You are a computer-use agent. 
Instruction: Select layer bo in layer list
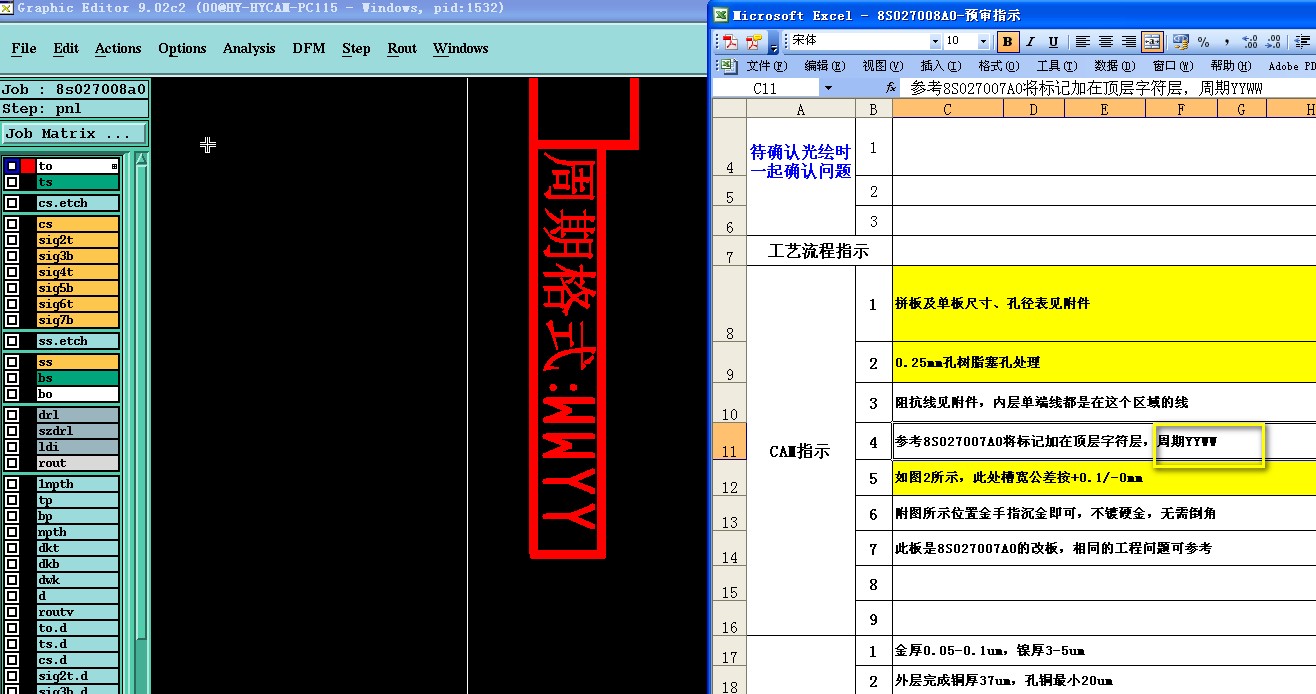[x=78, y=394]
